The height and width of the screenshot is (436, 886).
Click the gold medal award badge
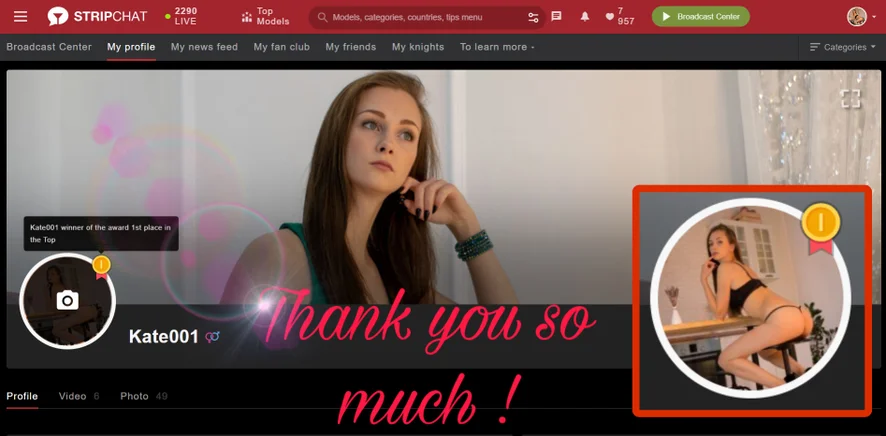(x=101, y=265)
